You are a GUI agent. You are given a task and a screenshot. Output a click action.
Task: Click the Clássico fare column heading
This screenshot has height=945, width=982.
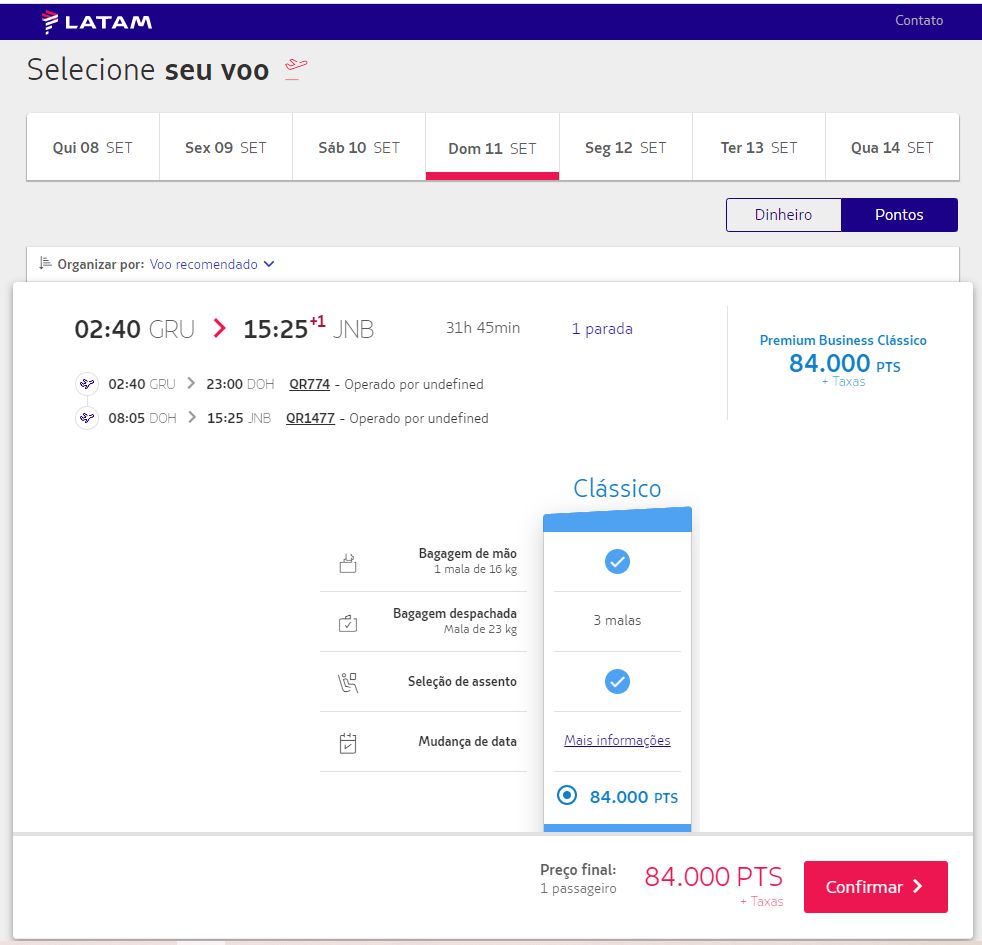pos(617,488)
